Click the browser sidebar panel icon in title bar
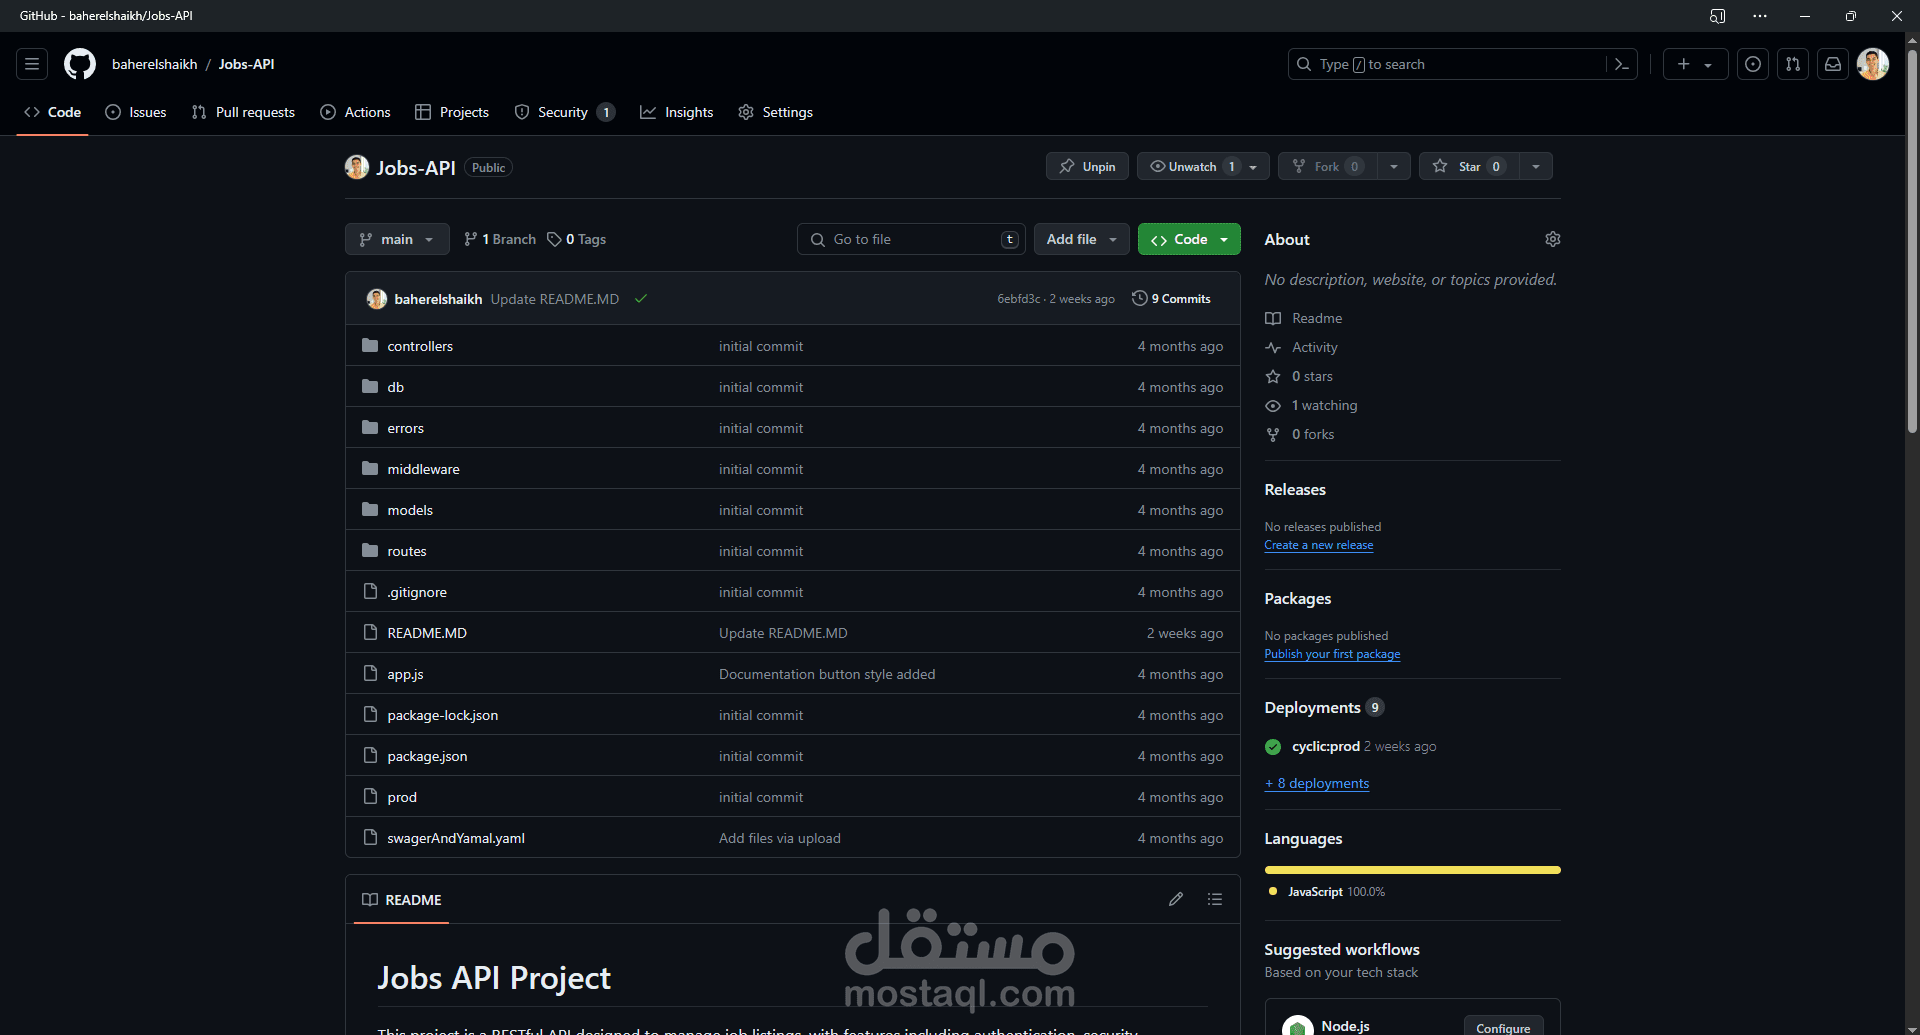 point(1717,16)
